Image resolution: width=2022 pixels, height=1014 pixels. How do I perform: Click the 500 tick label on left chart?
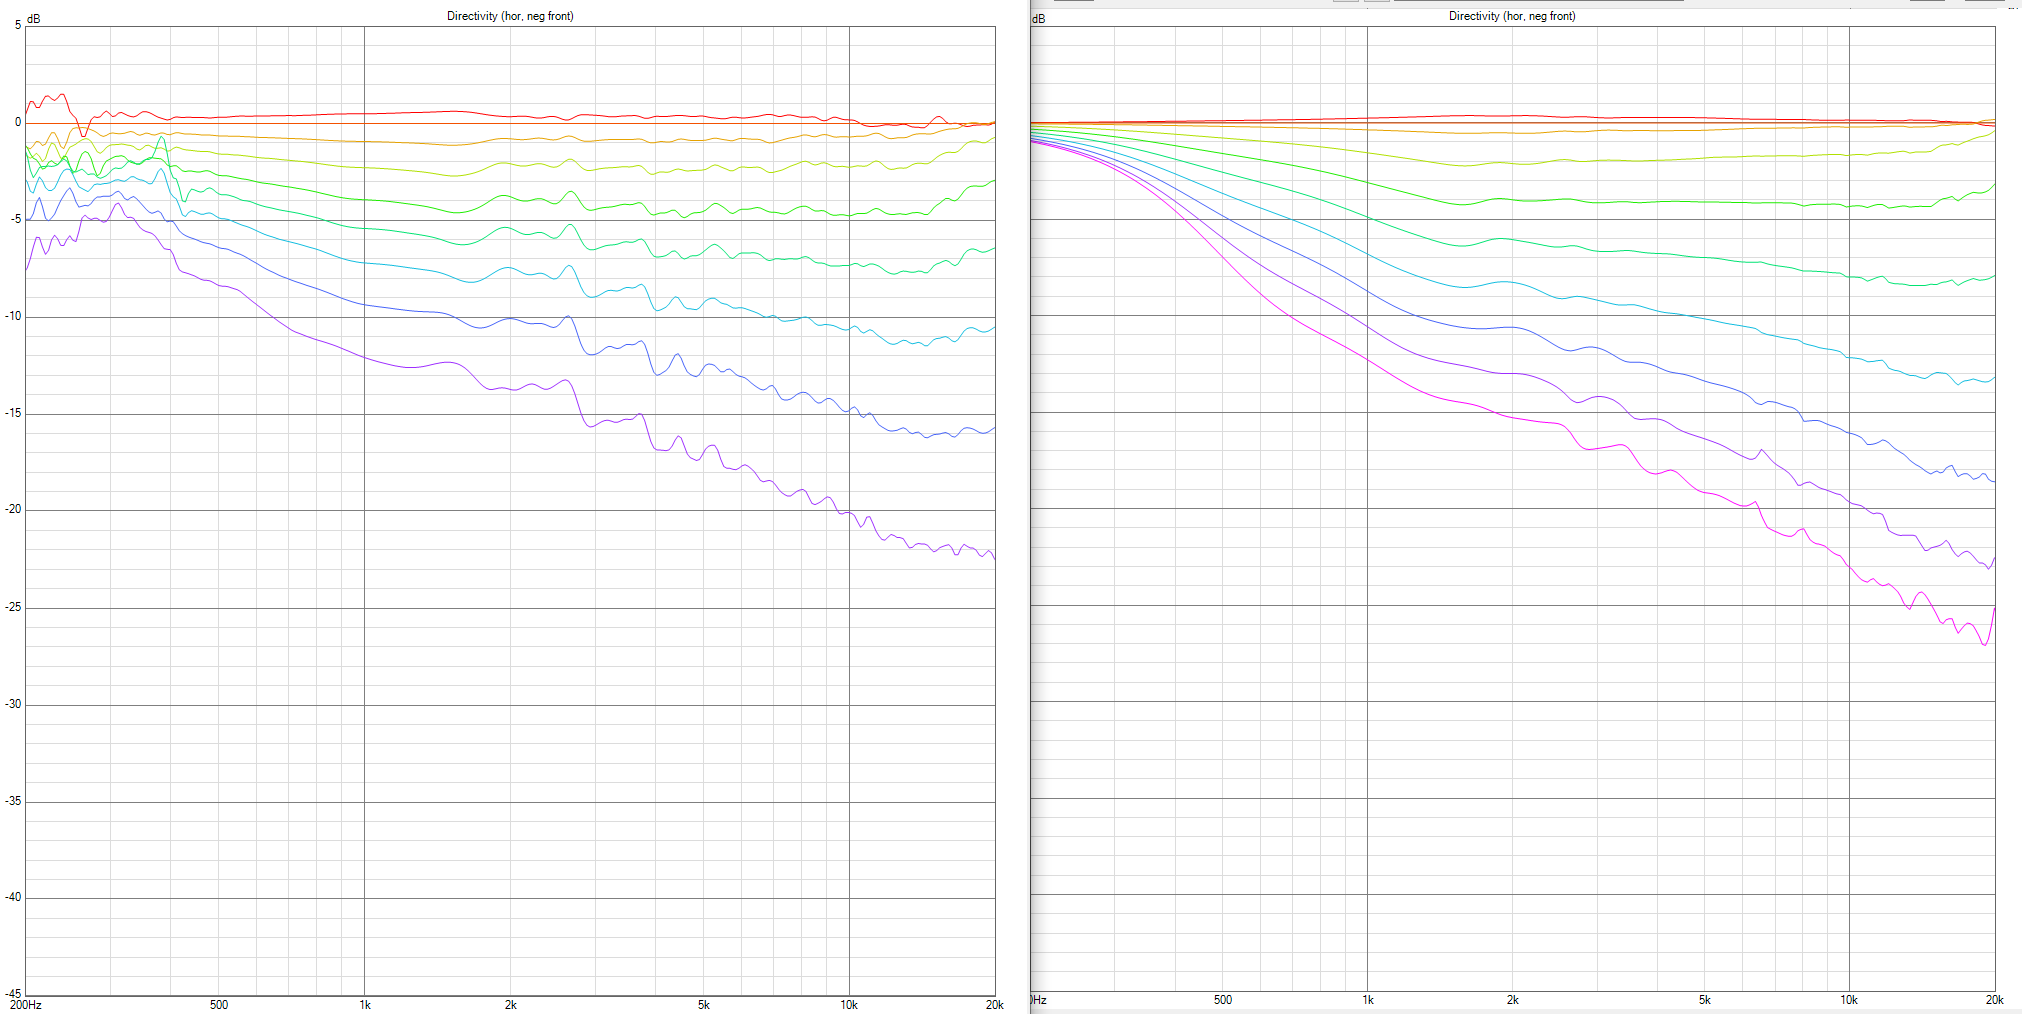pos(219,1005)
